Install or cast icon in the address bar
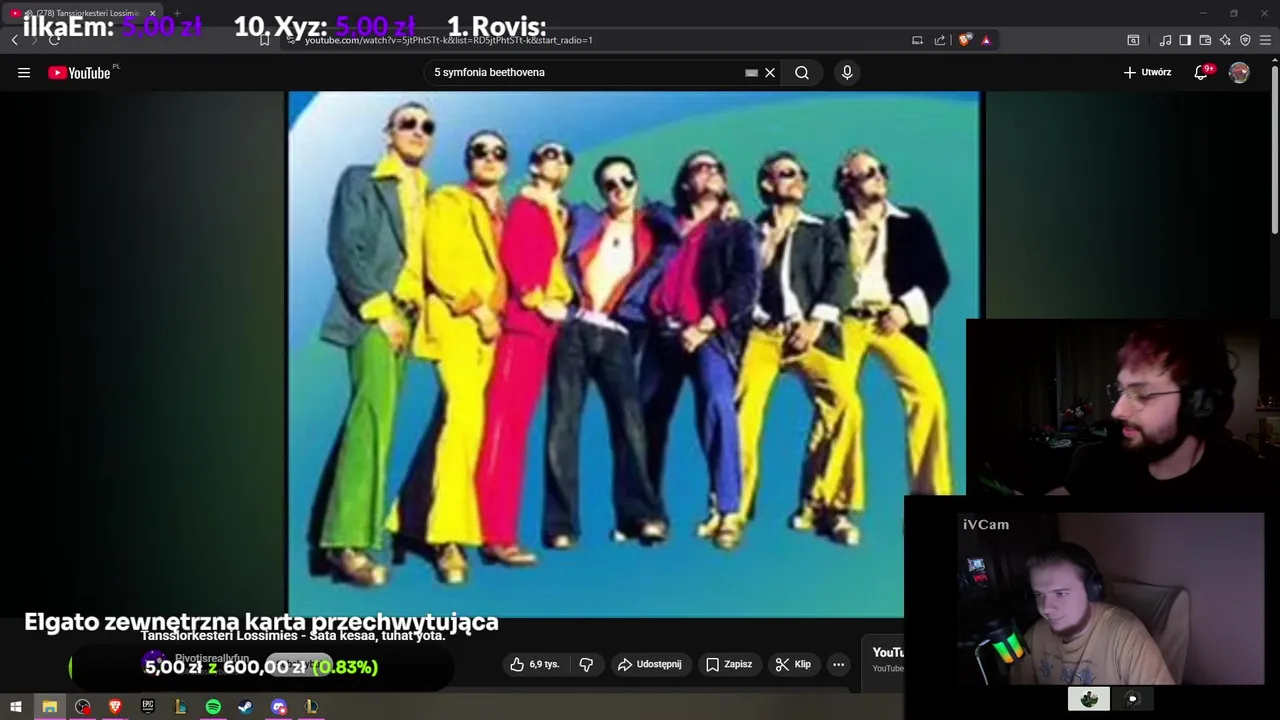The height and width of the screenshot is (720, 1280). click(917, 40)
